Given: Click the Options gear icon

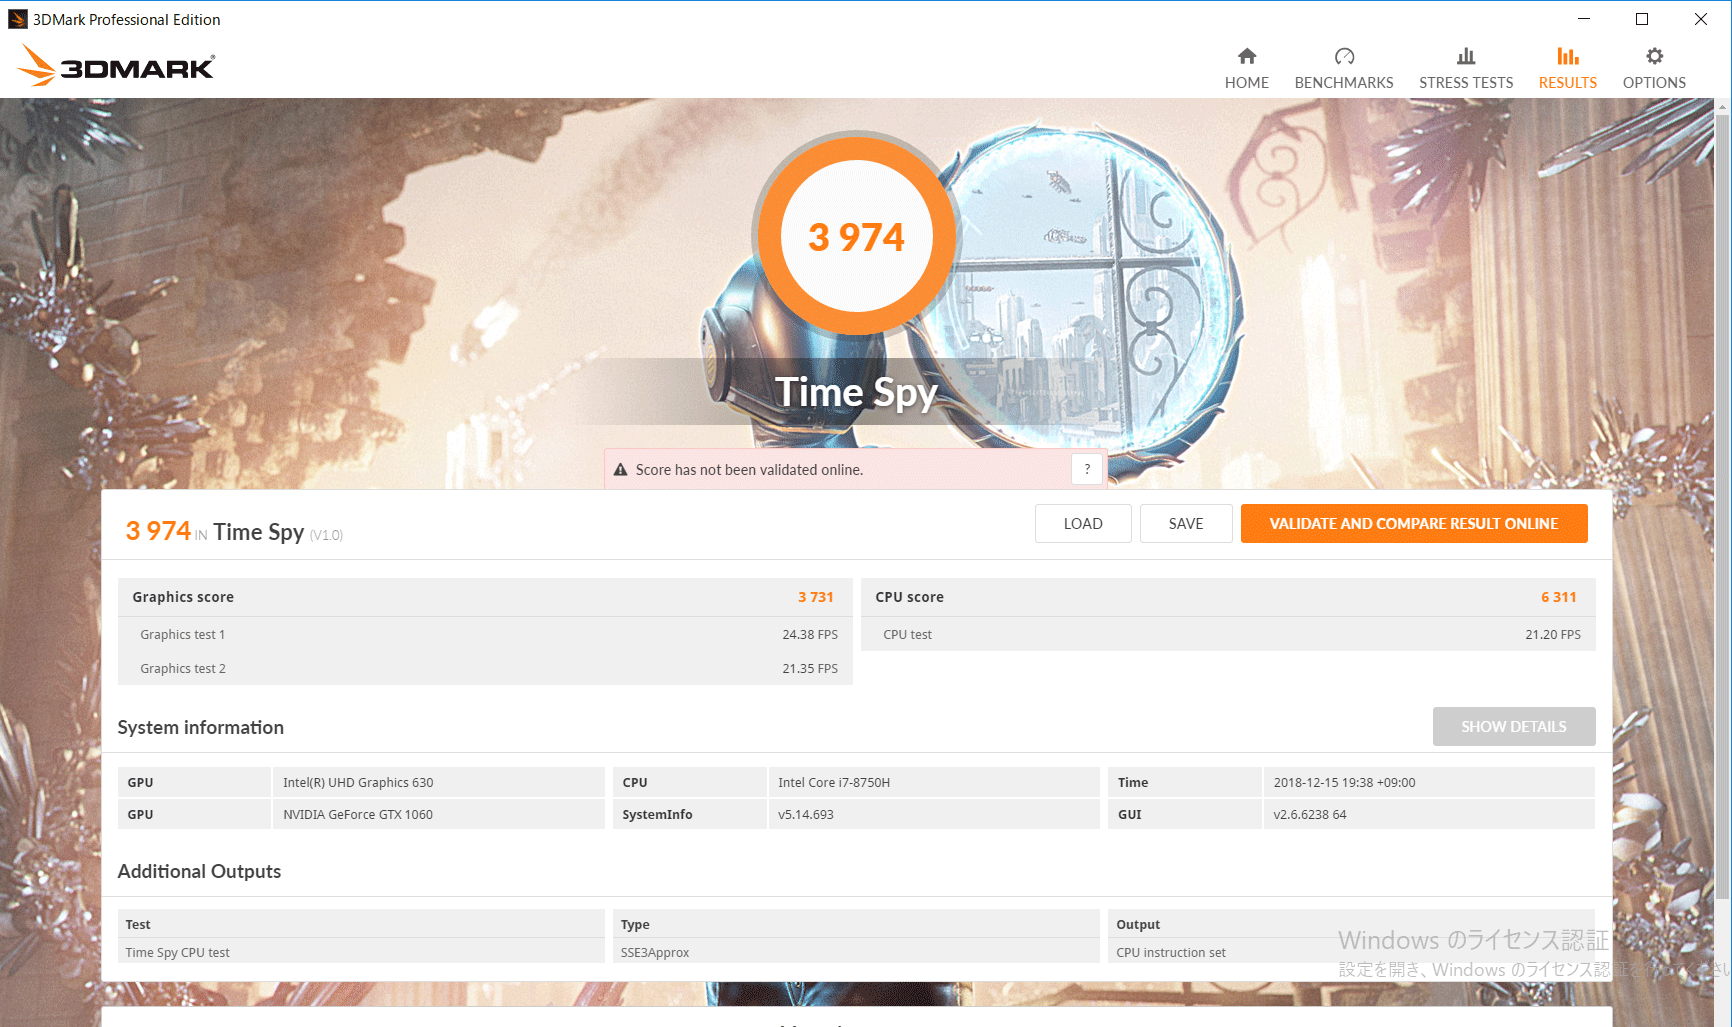Looking at the screenshot, I should [1654, 56].
